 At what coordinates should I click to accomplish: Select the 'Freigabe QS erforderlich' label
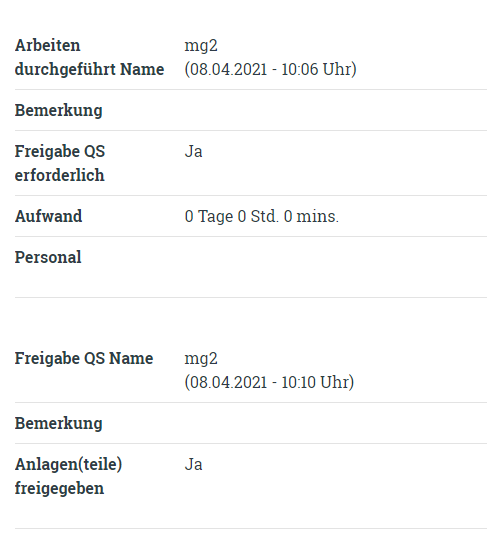[x=60, y=163]
